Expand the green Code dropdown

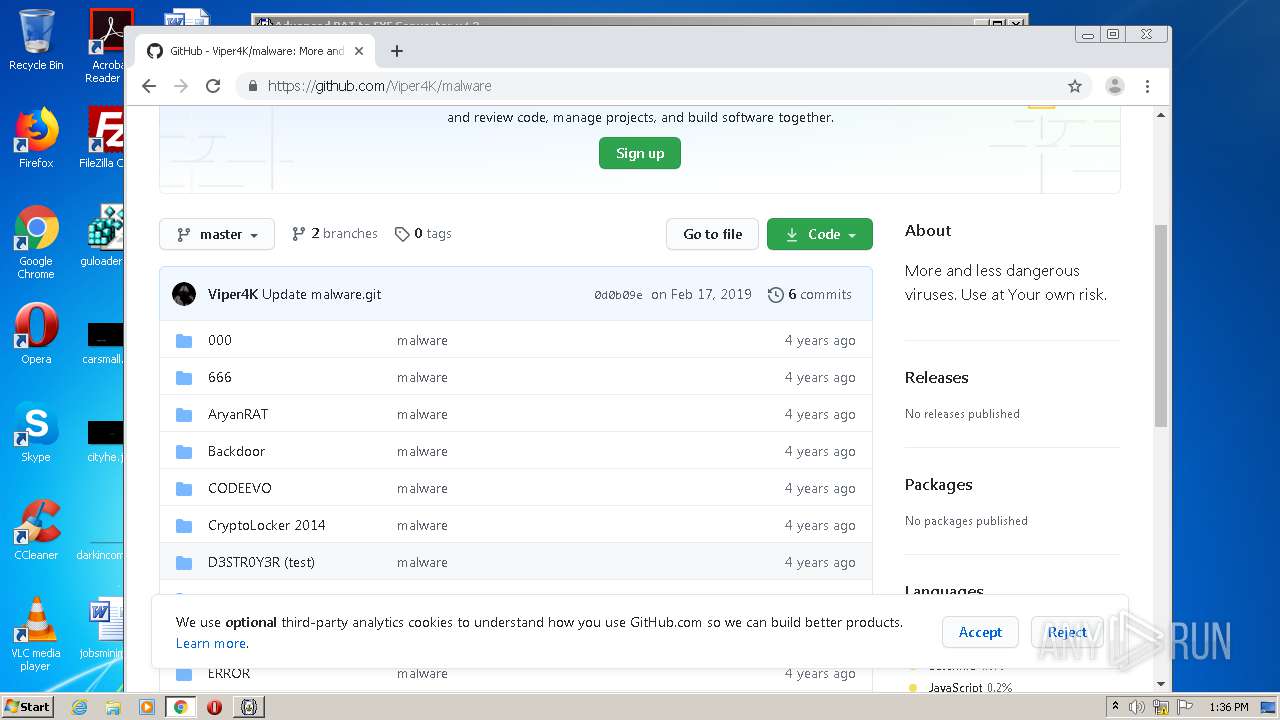tap(820, 234)
